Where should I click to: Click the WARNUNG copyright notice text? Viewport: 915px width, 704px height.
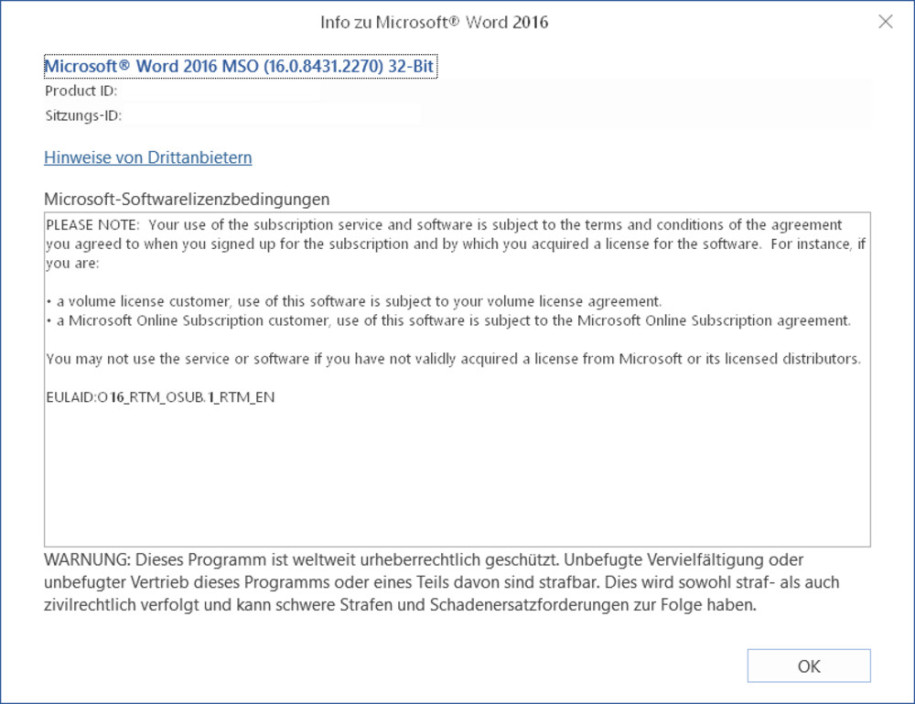pyautogui.click(x=442, y=582)
